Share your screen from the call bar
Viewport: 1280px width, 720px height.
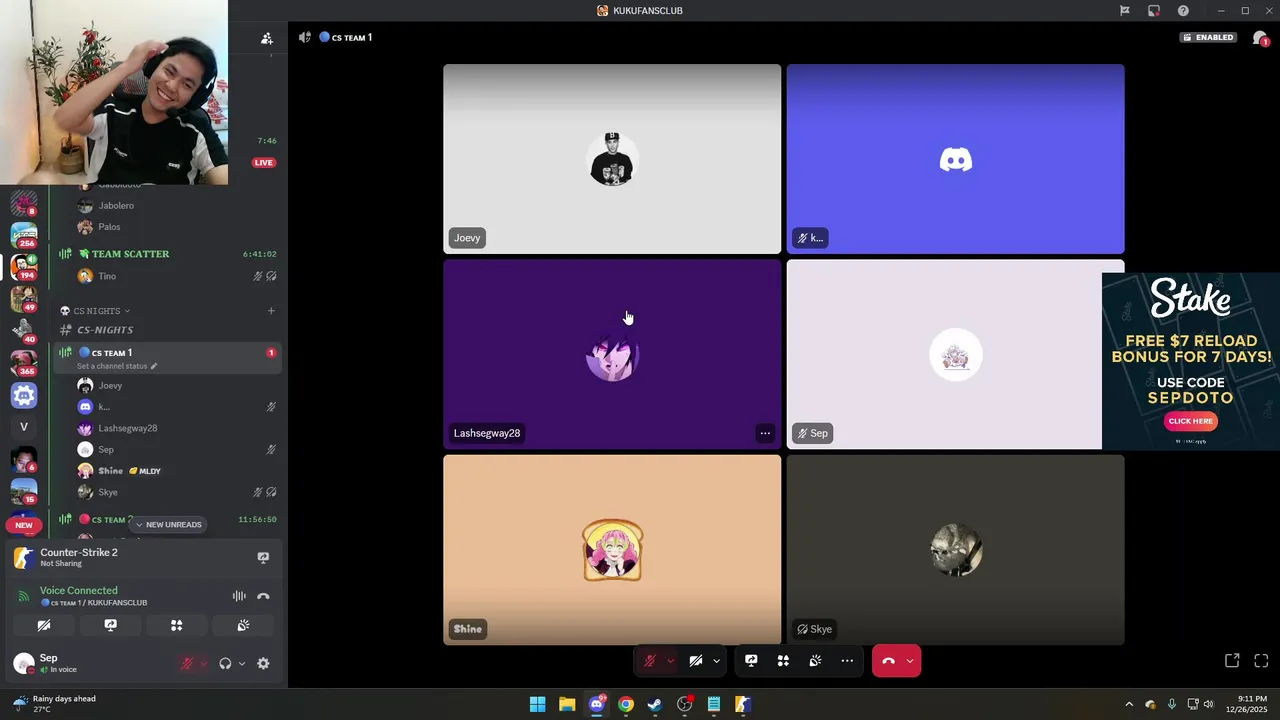click(751, 661)
